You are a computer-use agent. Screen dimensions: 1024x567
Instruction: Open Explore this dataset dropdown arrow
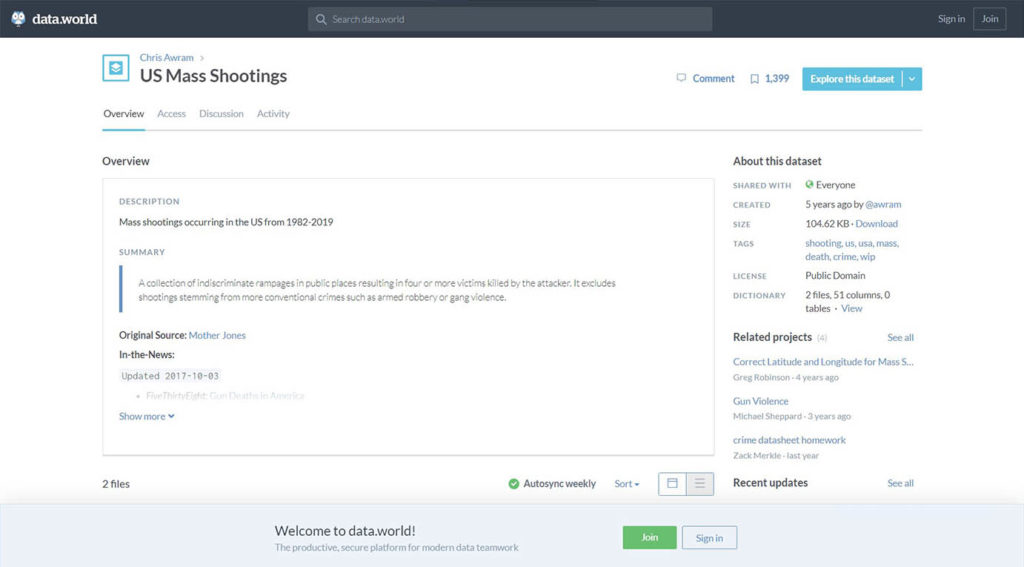[x=912, y=79]
